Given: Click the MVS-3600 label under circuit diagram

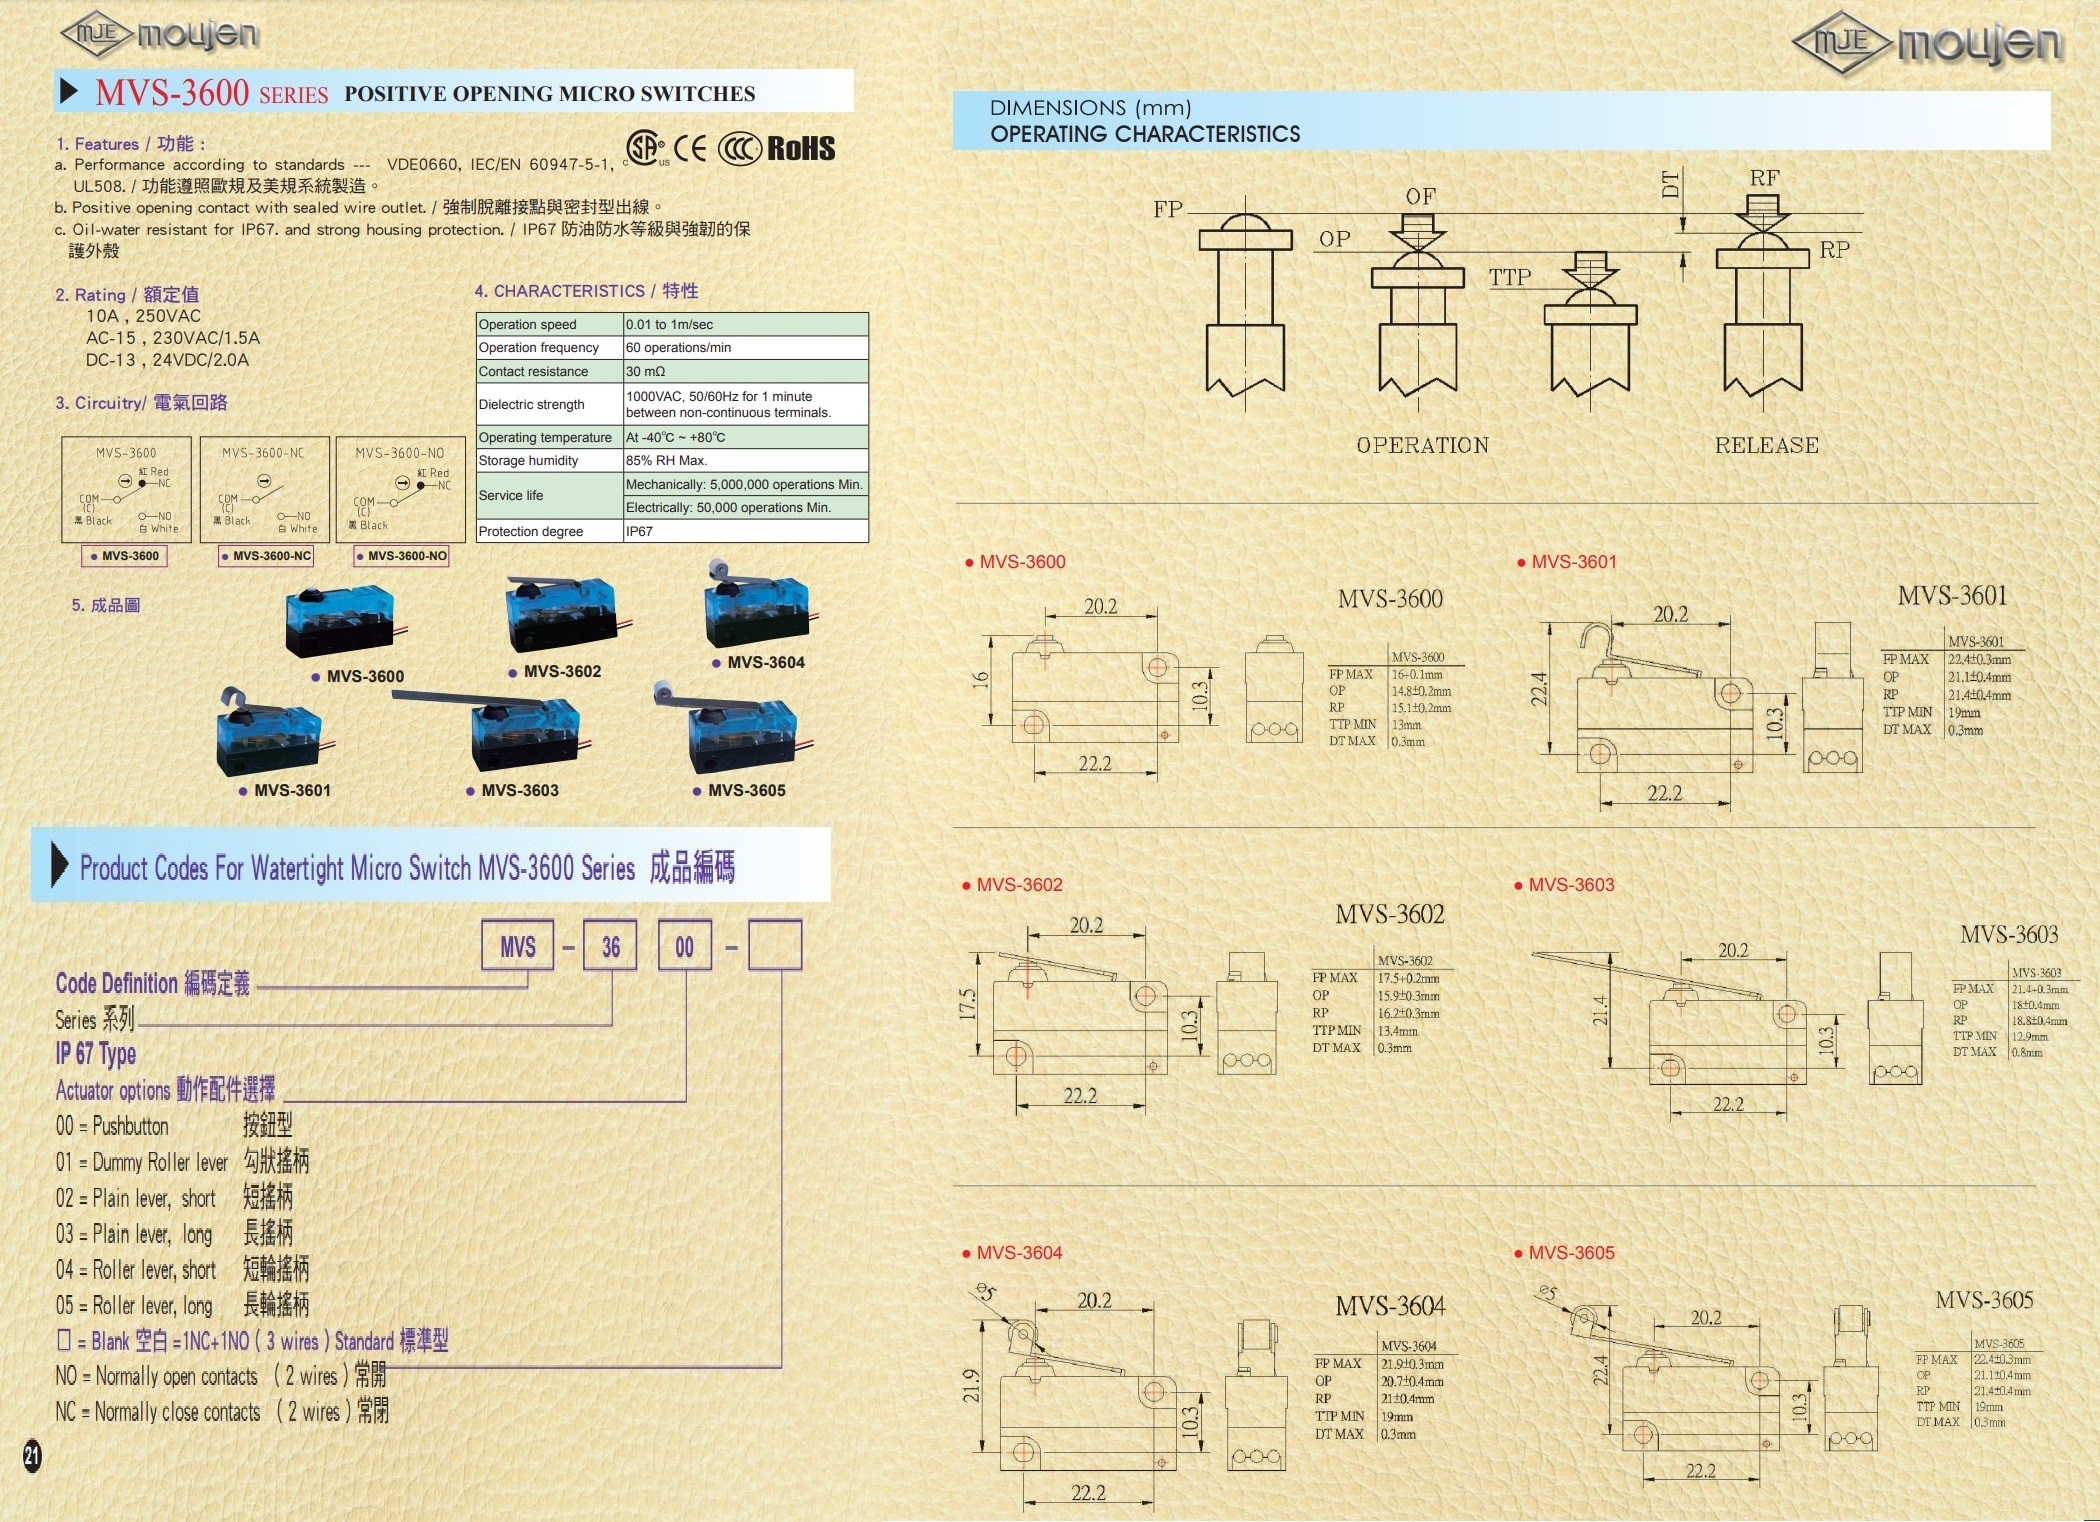Looking at the screenshot, I should tap(125, 556).
